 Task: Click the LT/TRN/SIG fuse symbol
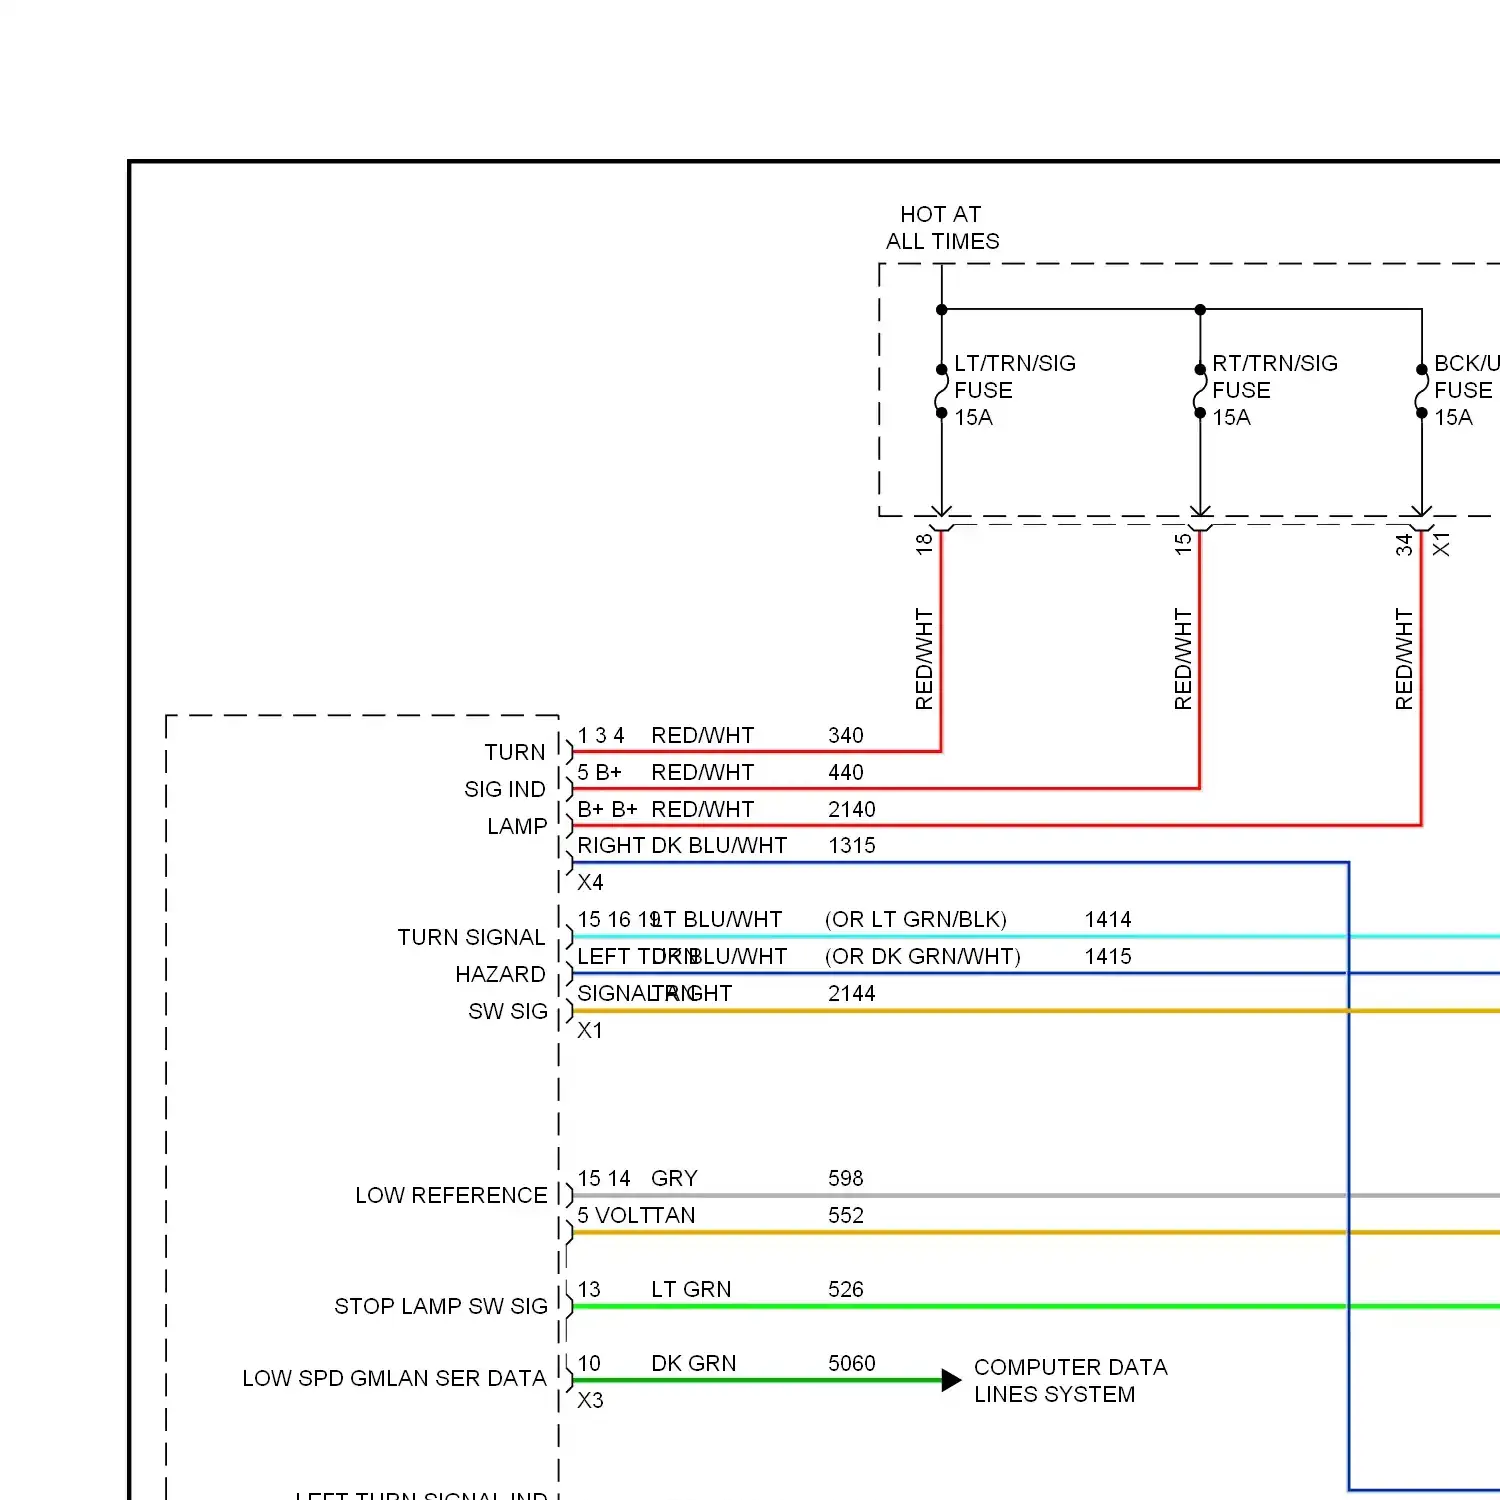coord(941,391)
